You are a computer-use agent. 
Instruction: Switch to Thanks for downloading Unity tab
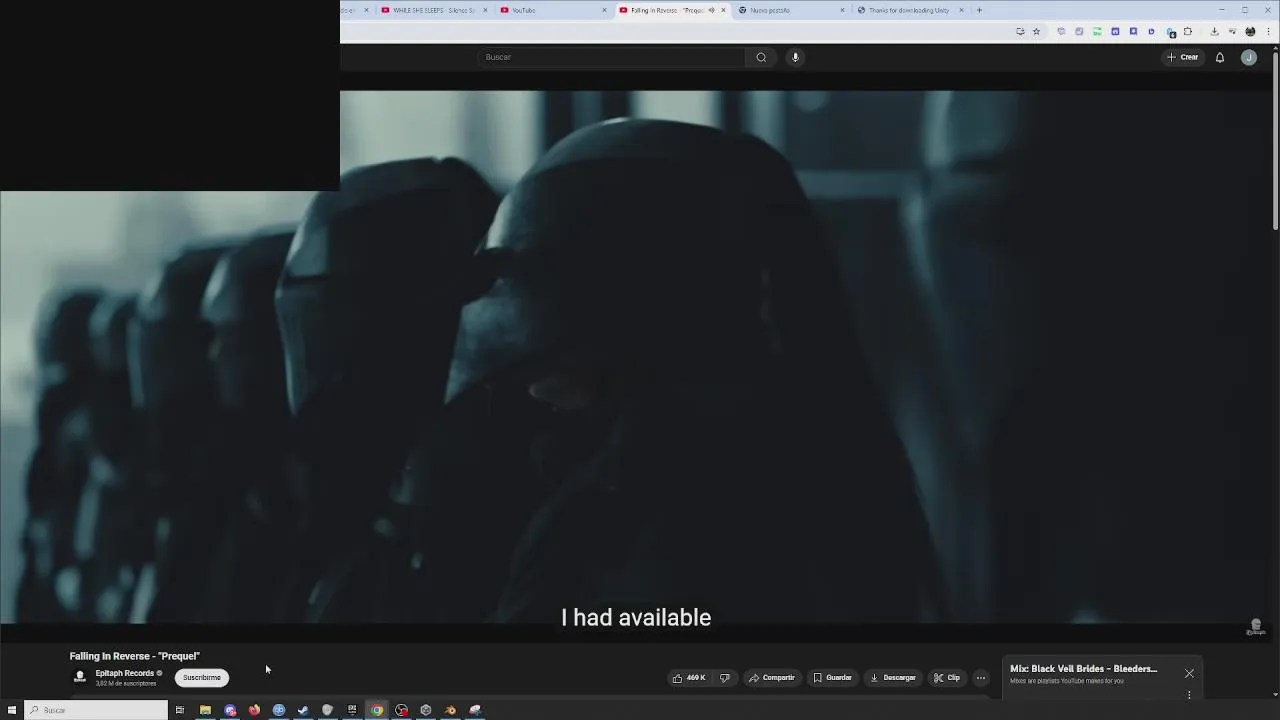[908, 10]
